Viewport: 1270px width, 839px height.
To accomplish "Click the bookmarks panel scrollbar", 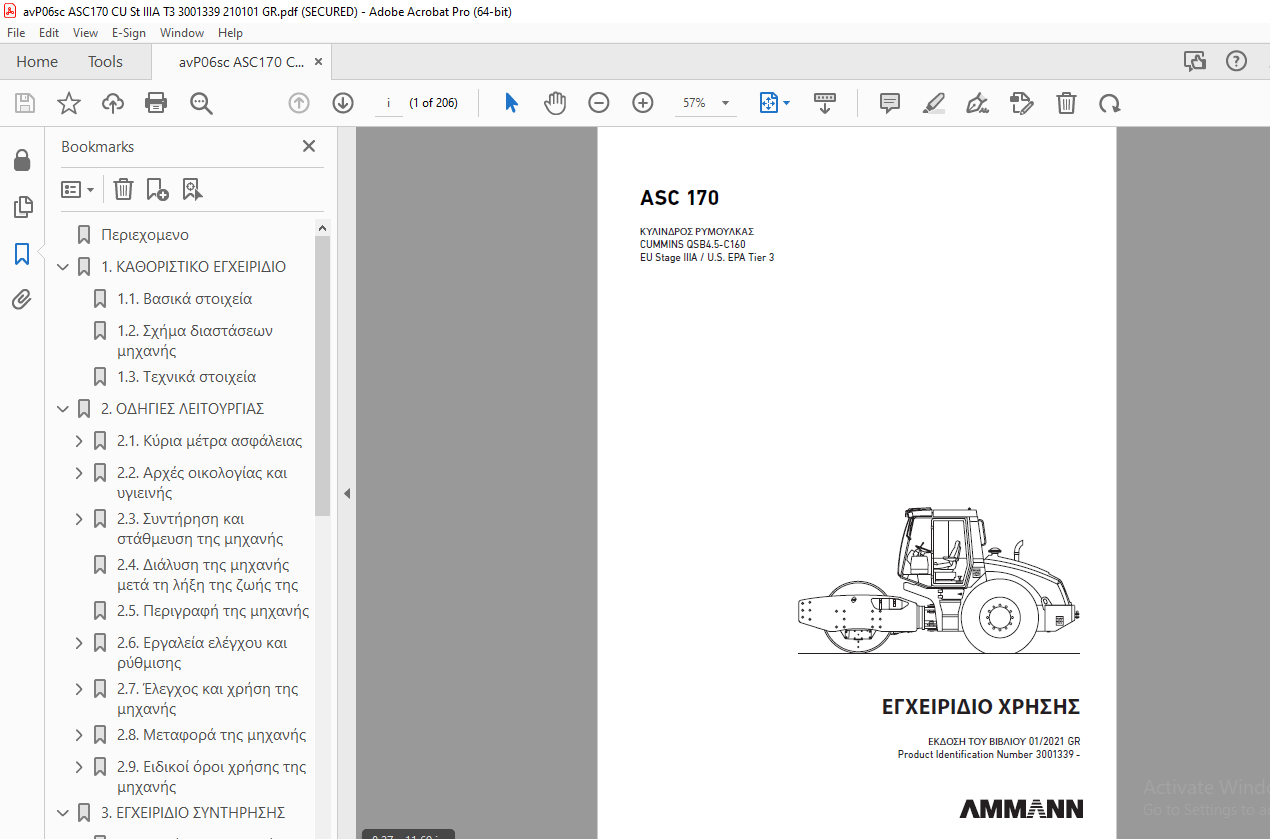I will [x=322, y=375].
